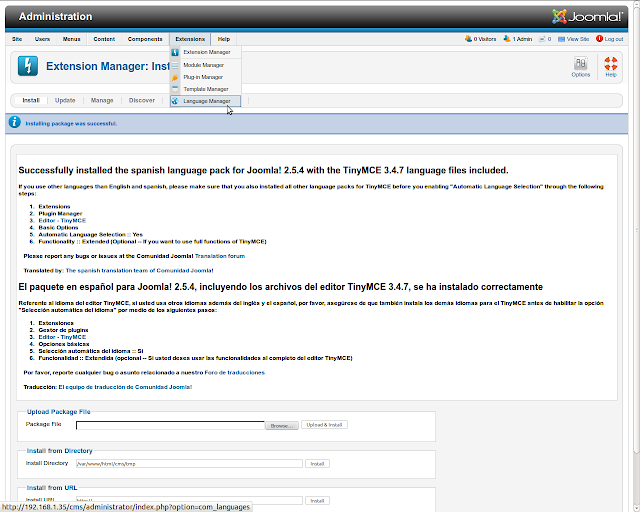The width and height of the screenshot is (640, 512).
Task: Open the Site menu
Action: pyautogui.click(x=17, y=39)
